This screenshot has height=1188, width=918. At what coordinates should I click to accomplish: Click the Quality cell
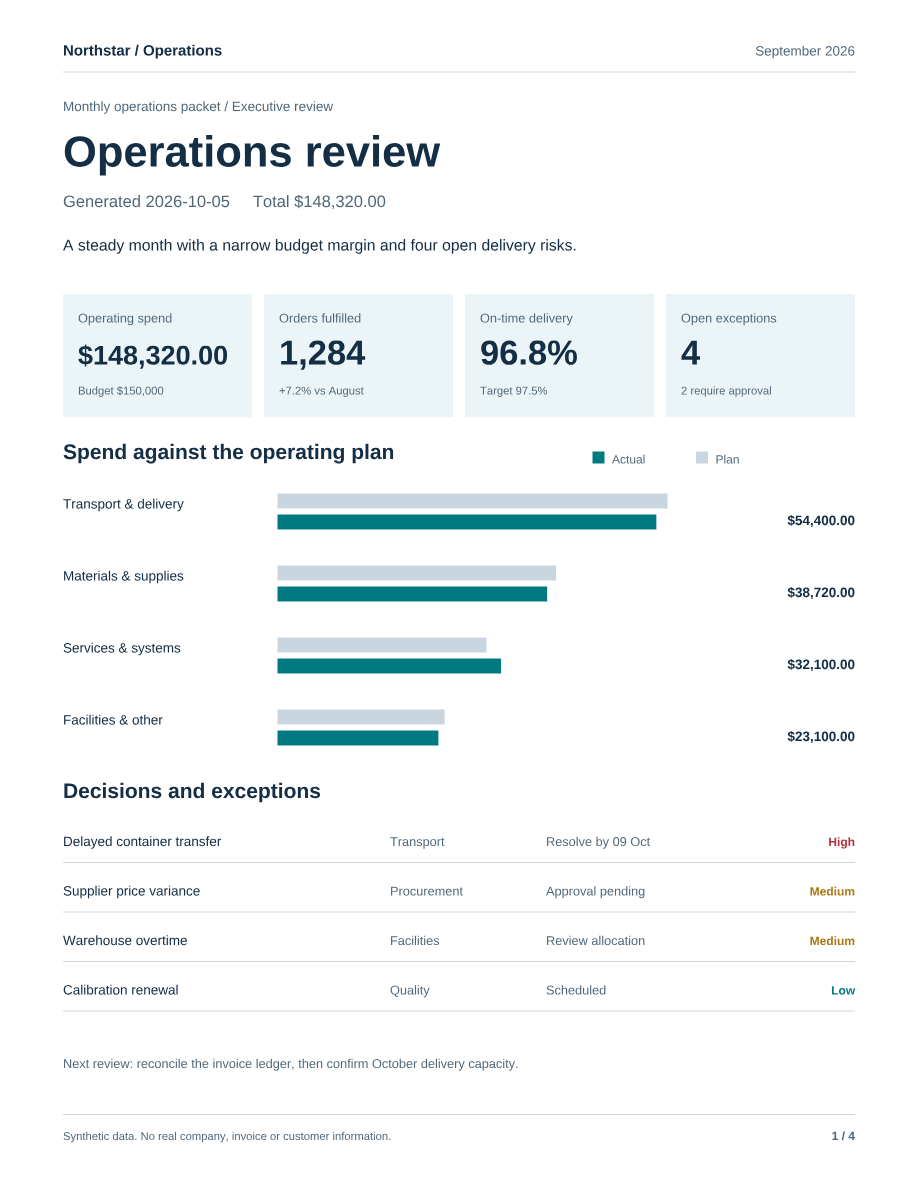(x=409, y=990)
